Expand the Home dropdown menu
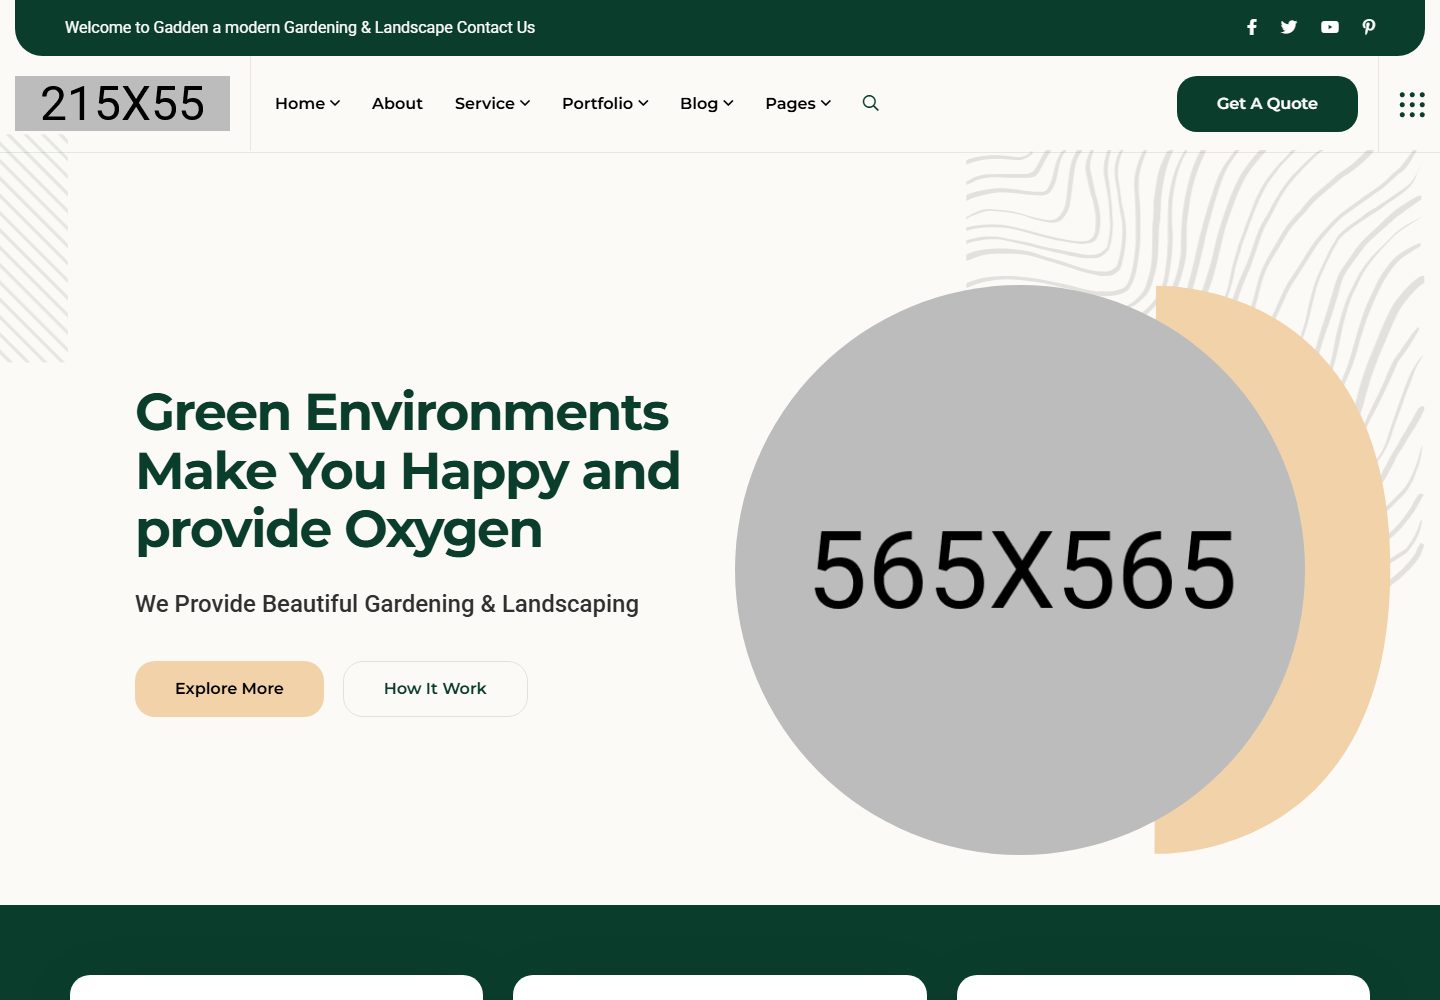The height and width of the screenshot is (1000, 1440). [308, 103]
